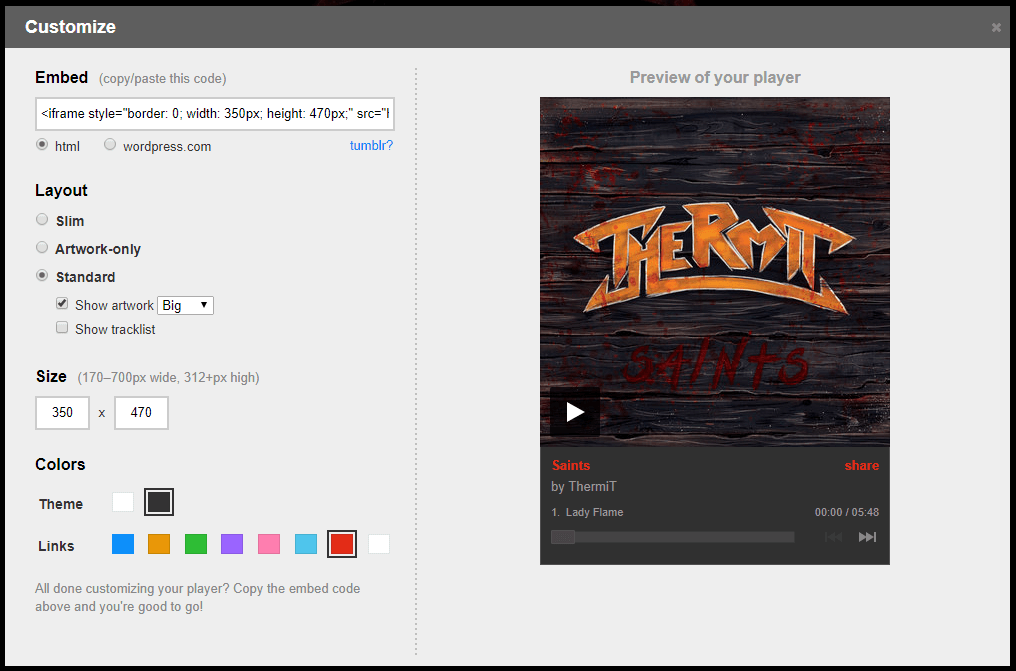Image resolution: width=1016 pixels, height=671 pixels.
Task: Close the Customize dialog
Action: click(996, 27)
